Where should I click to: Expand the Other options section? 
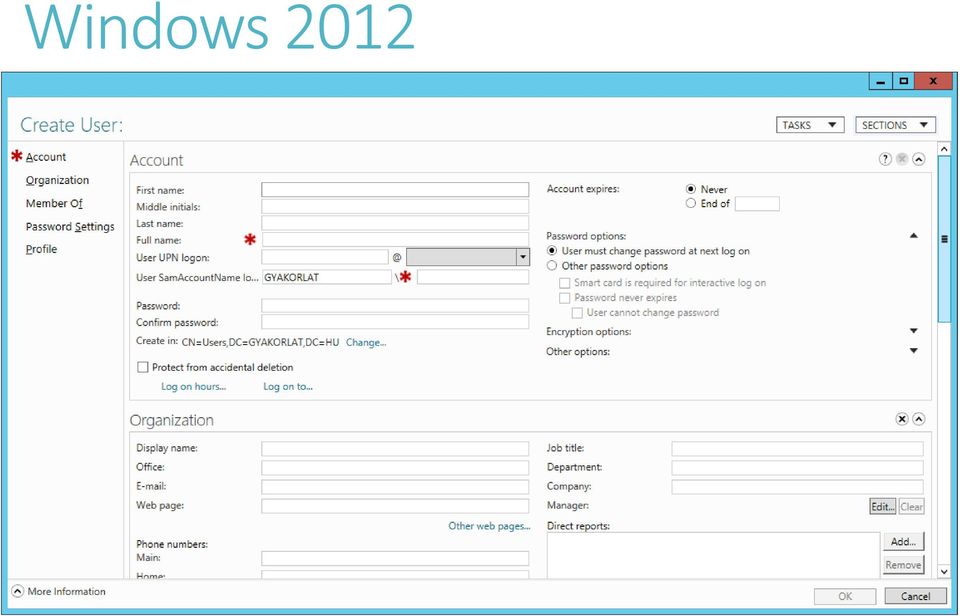[x=913, y=351]
